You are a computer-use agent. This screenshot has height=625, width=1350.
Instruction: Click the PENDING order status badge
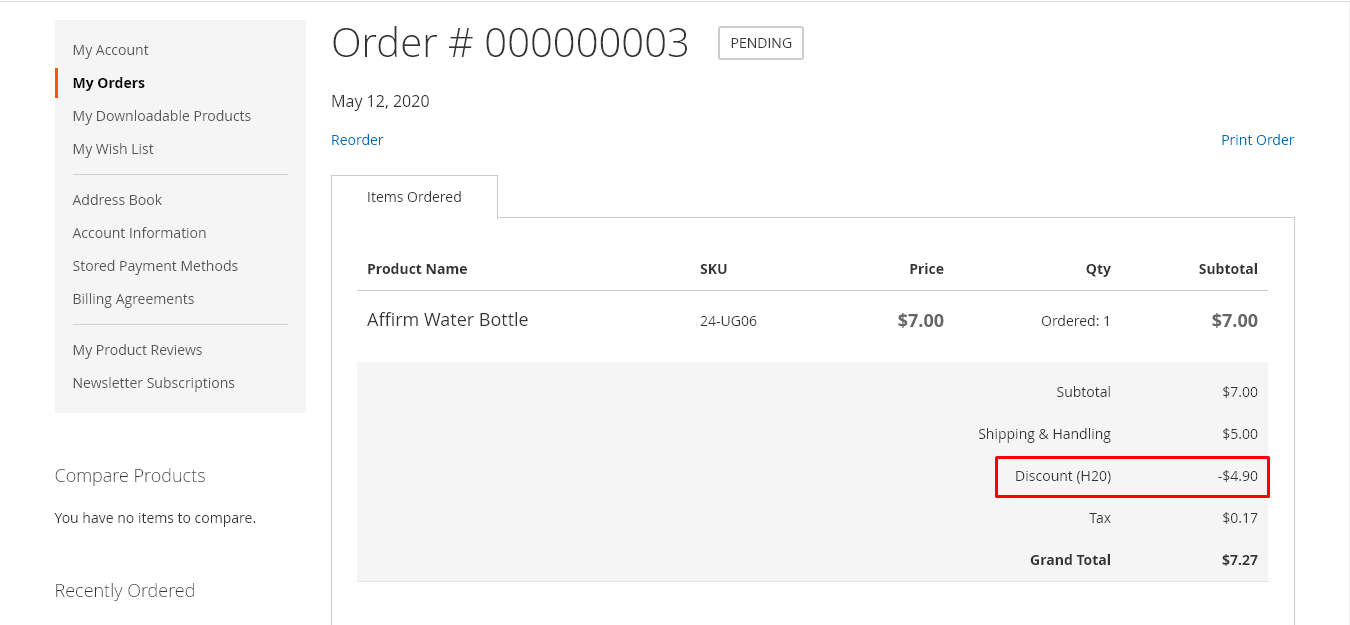[761, 43]
